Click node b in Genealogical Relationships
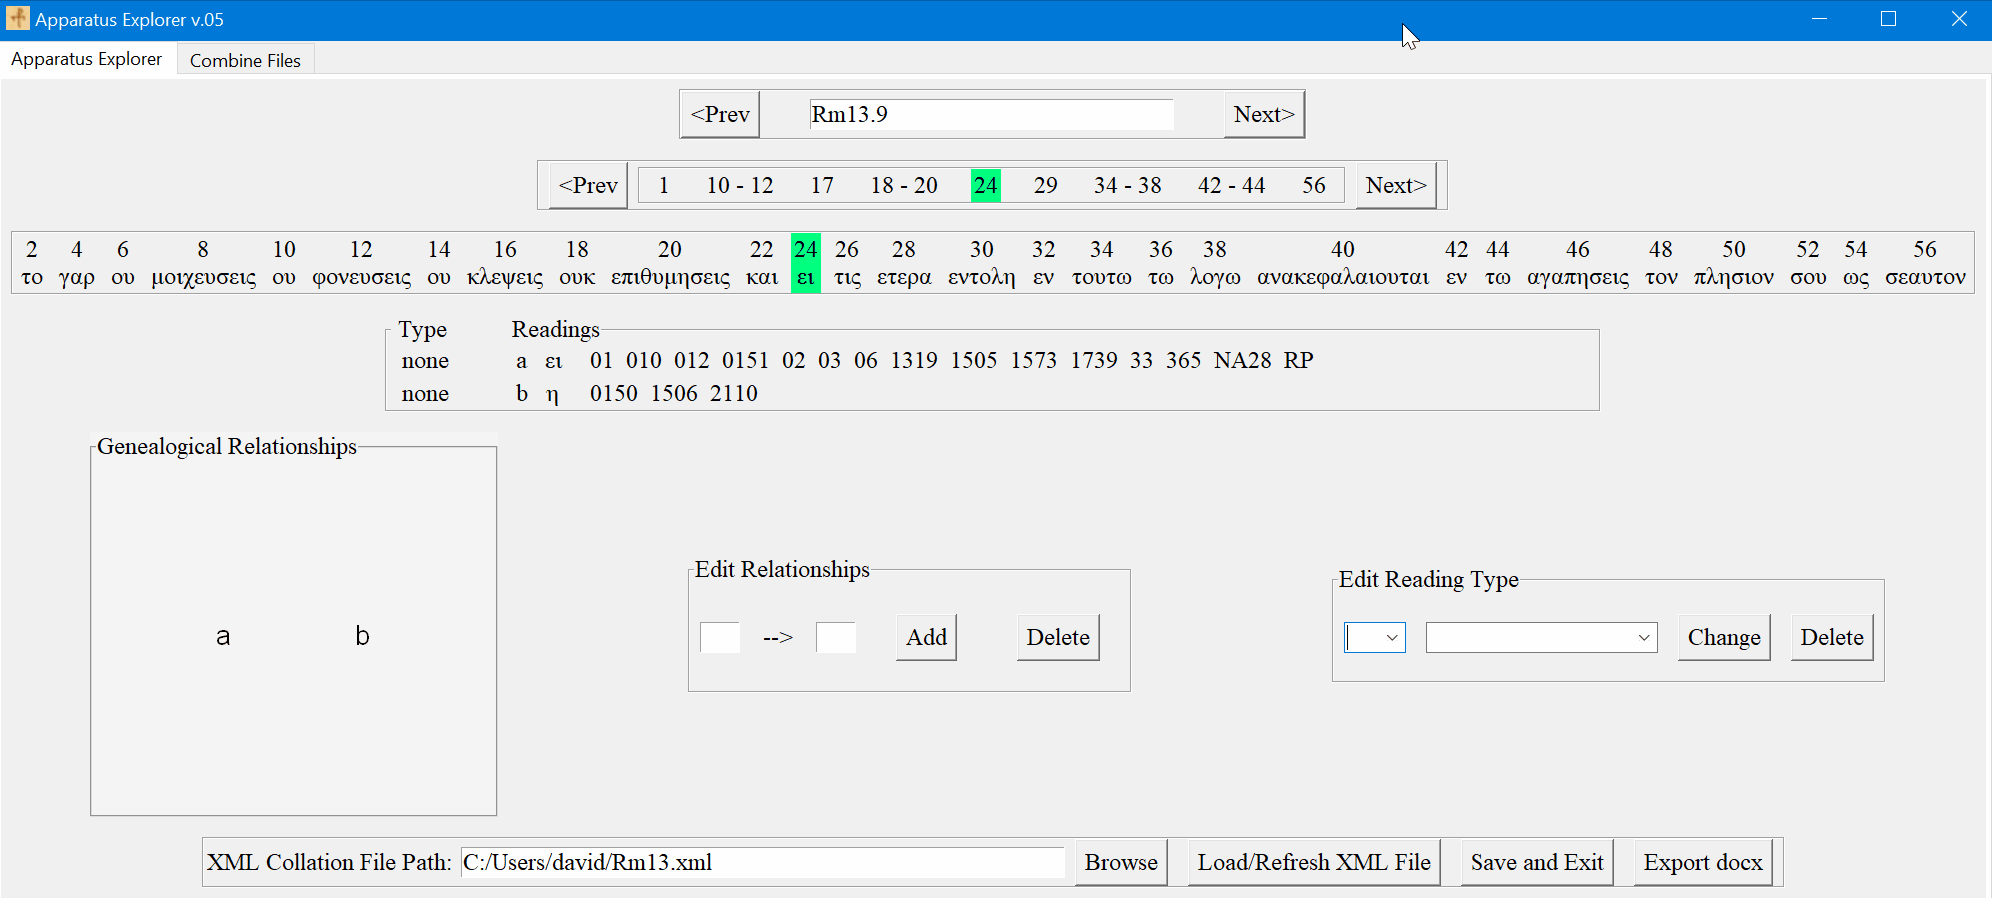This screenshot has width=1992, height=898. click(x=362, y=636)
